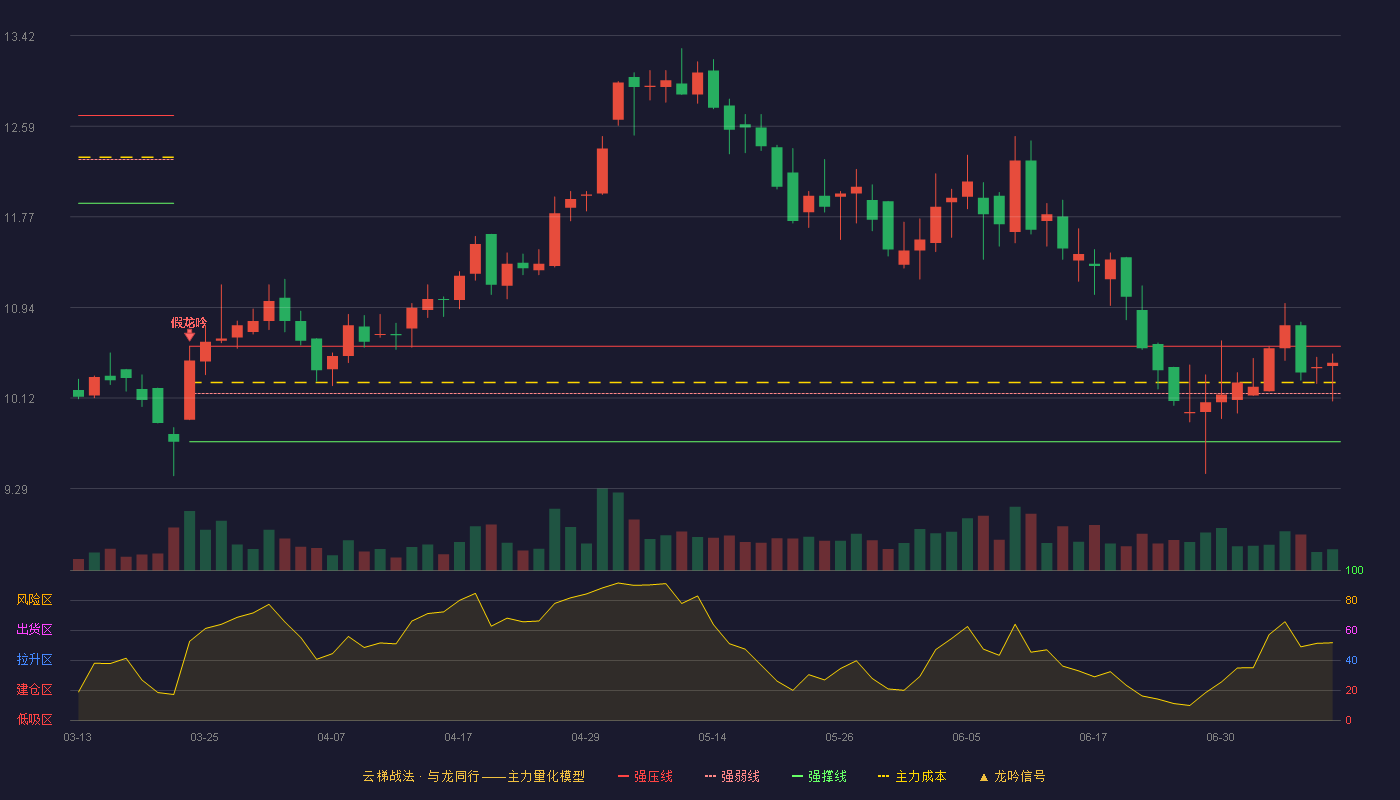Click the 06-17 date label
The height and width of the screenshot is (800, 1400).
coord(1093,737)
